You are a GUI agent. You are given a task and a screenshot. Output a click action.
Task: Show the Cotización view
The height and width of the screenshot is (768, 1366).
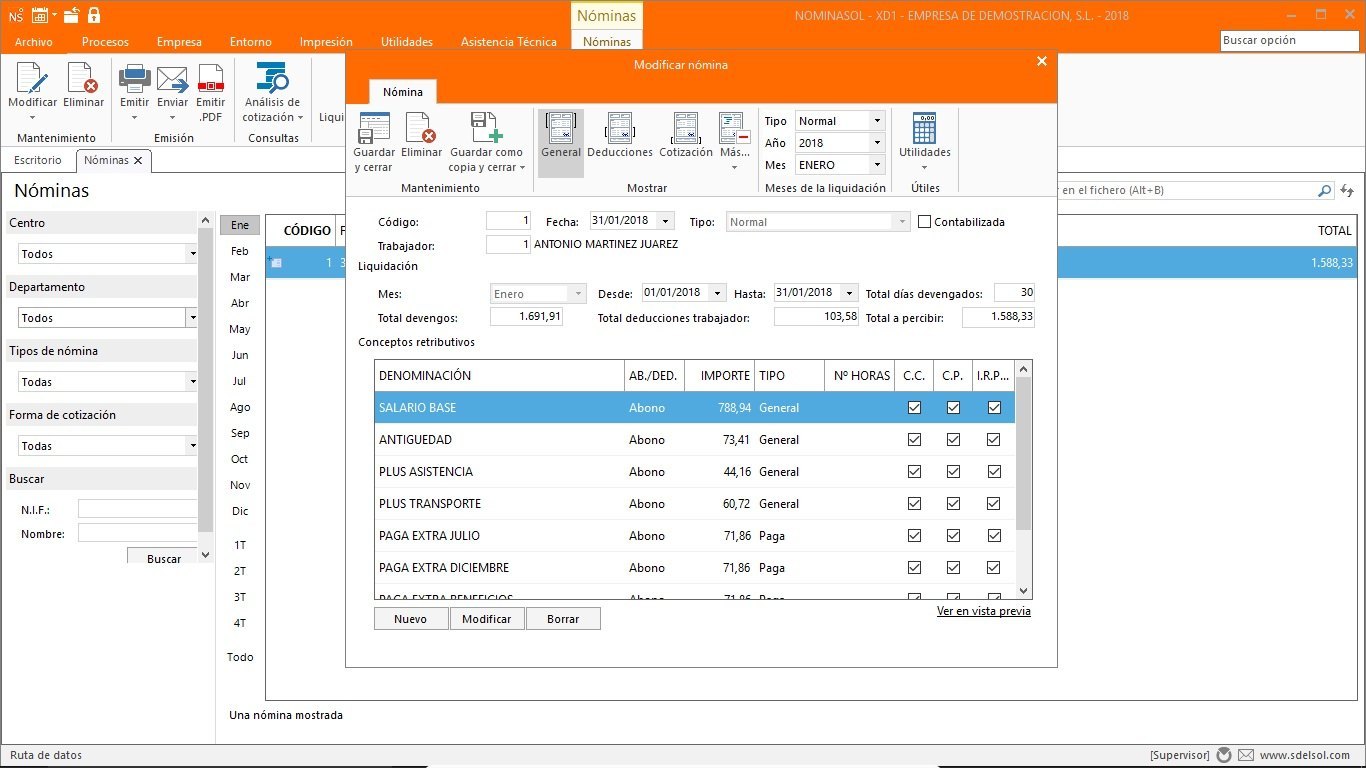tap(686, 128)
